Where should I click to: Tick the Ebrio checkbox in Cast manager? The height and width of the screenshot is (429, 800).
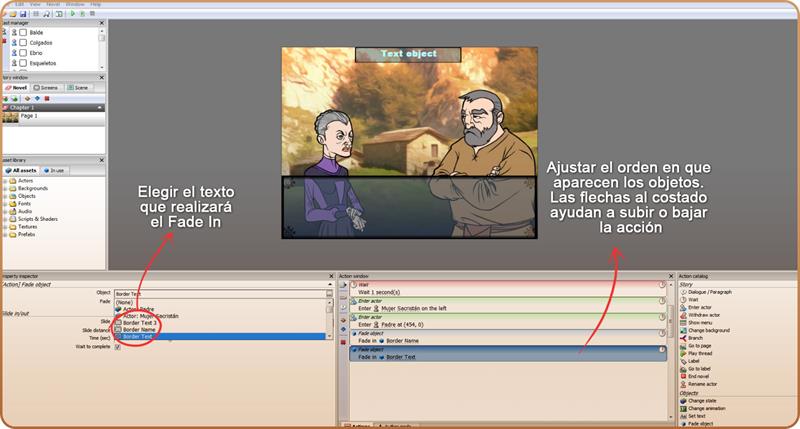click(x=23, y=53)
